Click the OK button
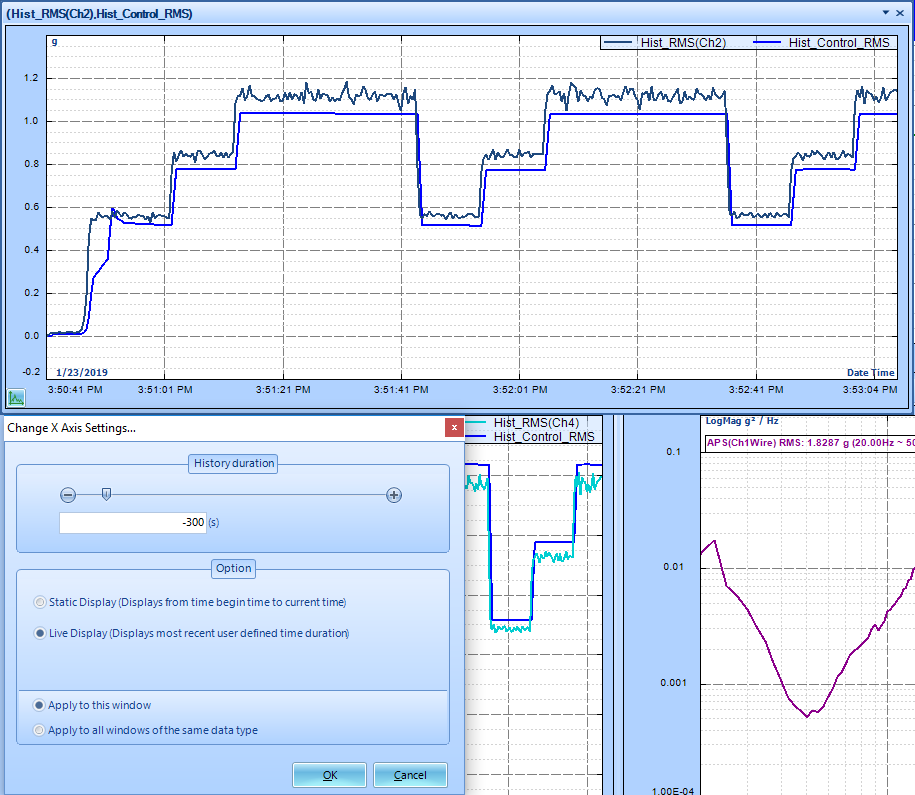The image size is (915, 795). (x=330, y=775)
